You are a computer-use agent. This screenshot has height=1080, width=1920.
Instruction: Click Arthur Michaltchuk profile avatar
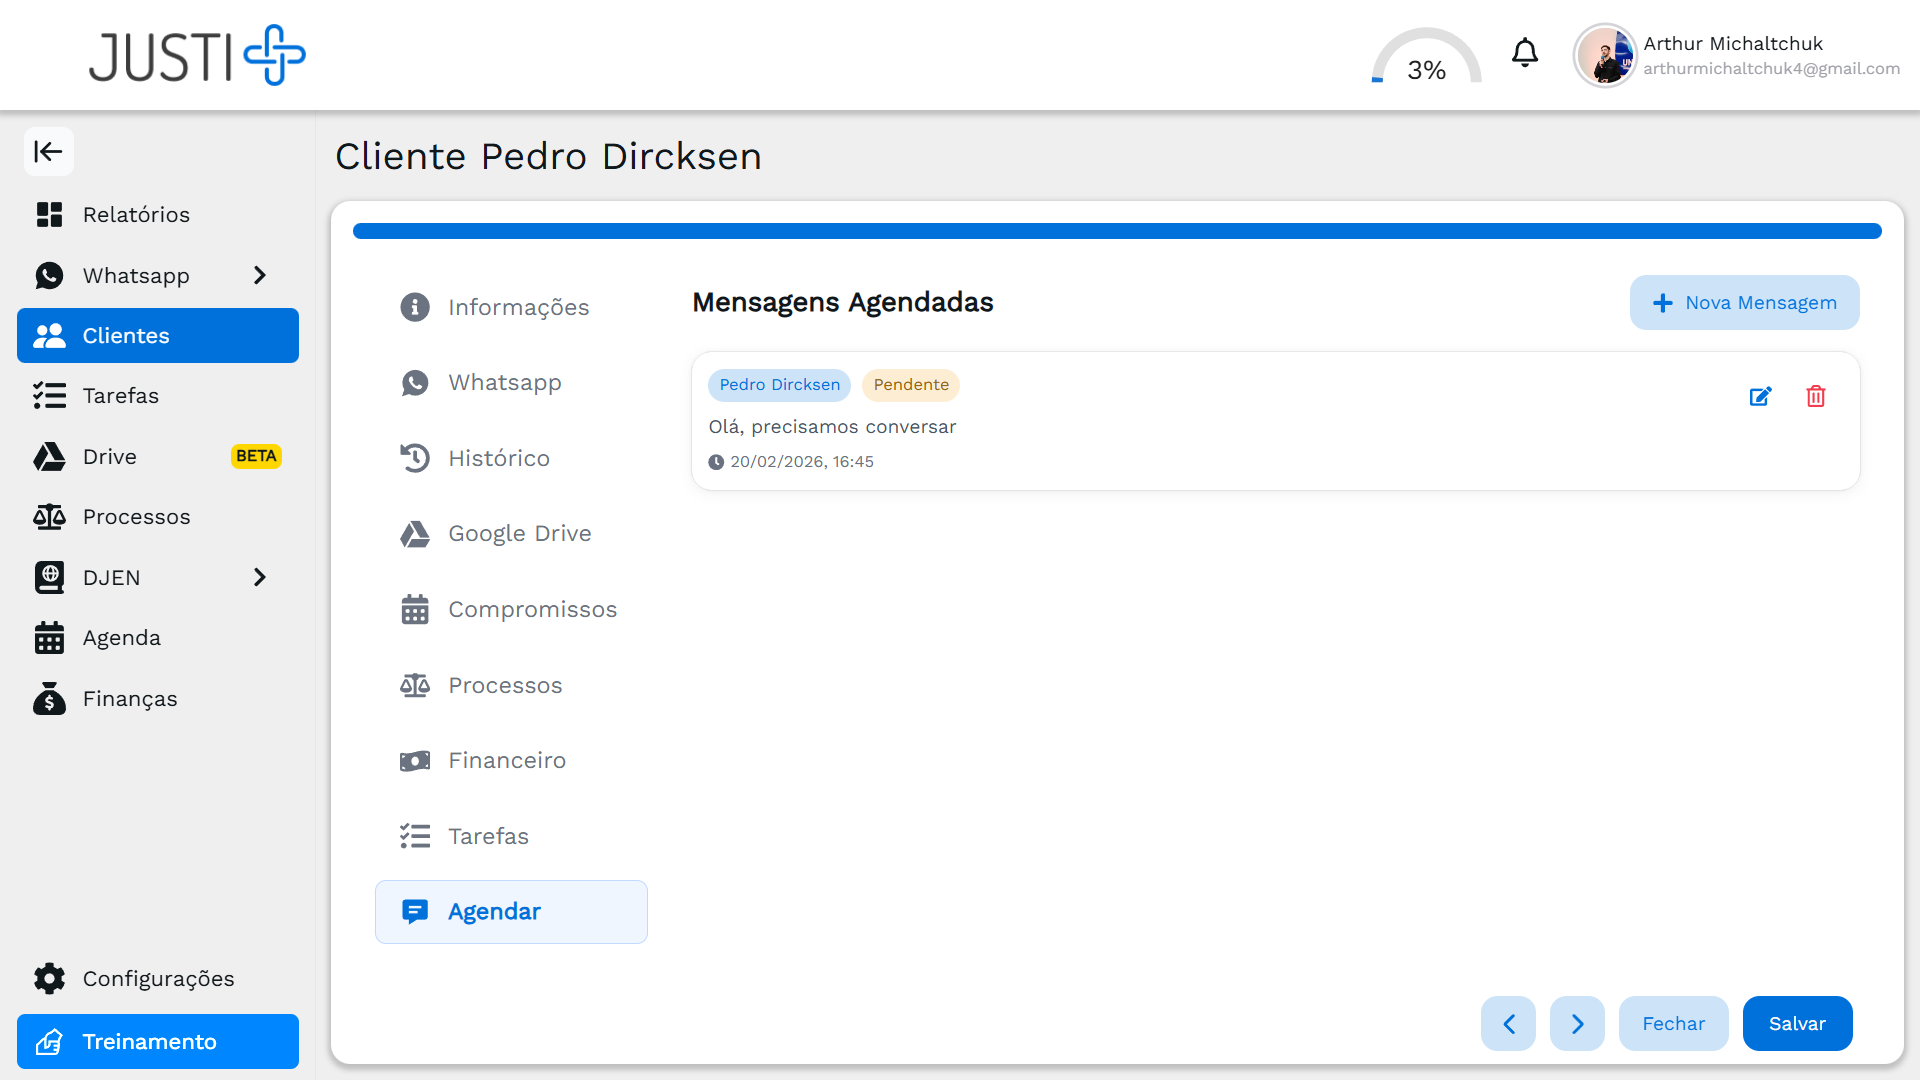pos(1604,56)
